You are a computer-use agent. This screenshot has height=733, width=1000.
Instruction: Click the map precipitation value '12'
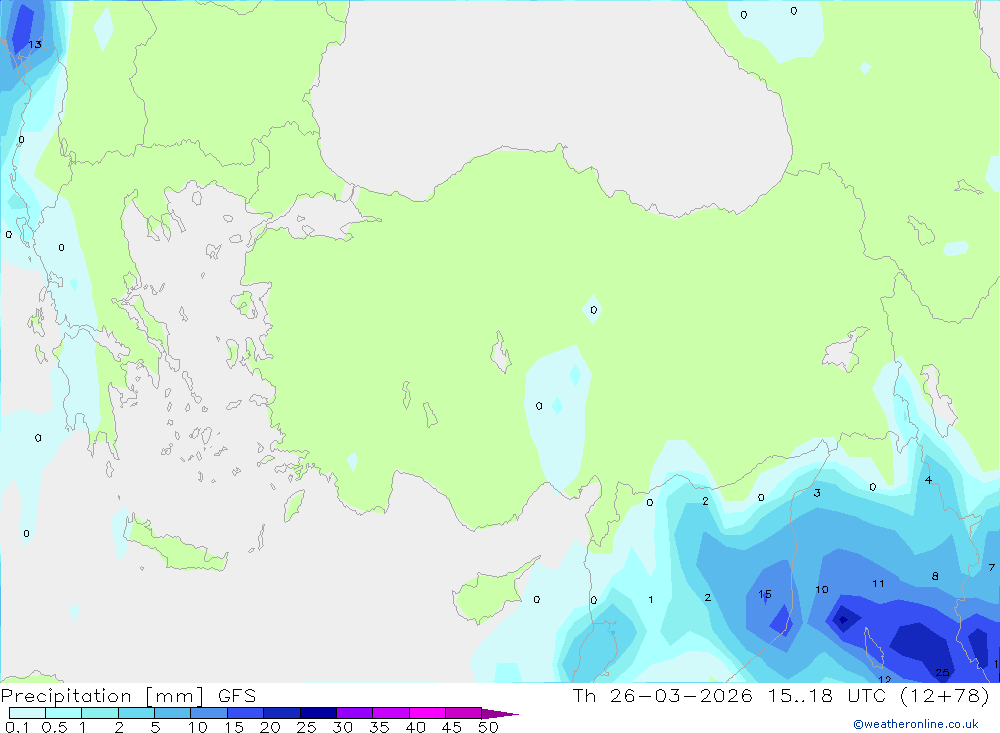tap(885, 679)
